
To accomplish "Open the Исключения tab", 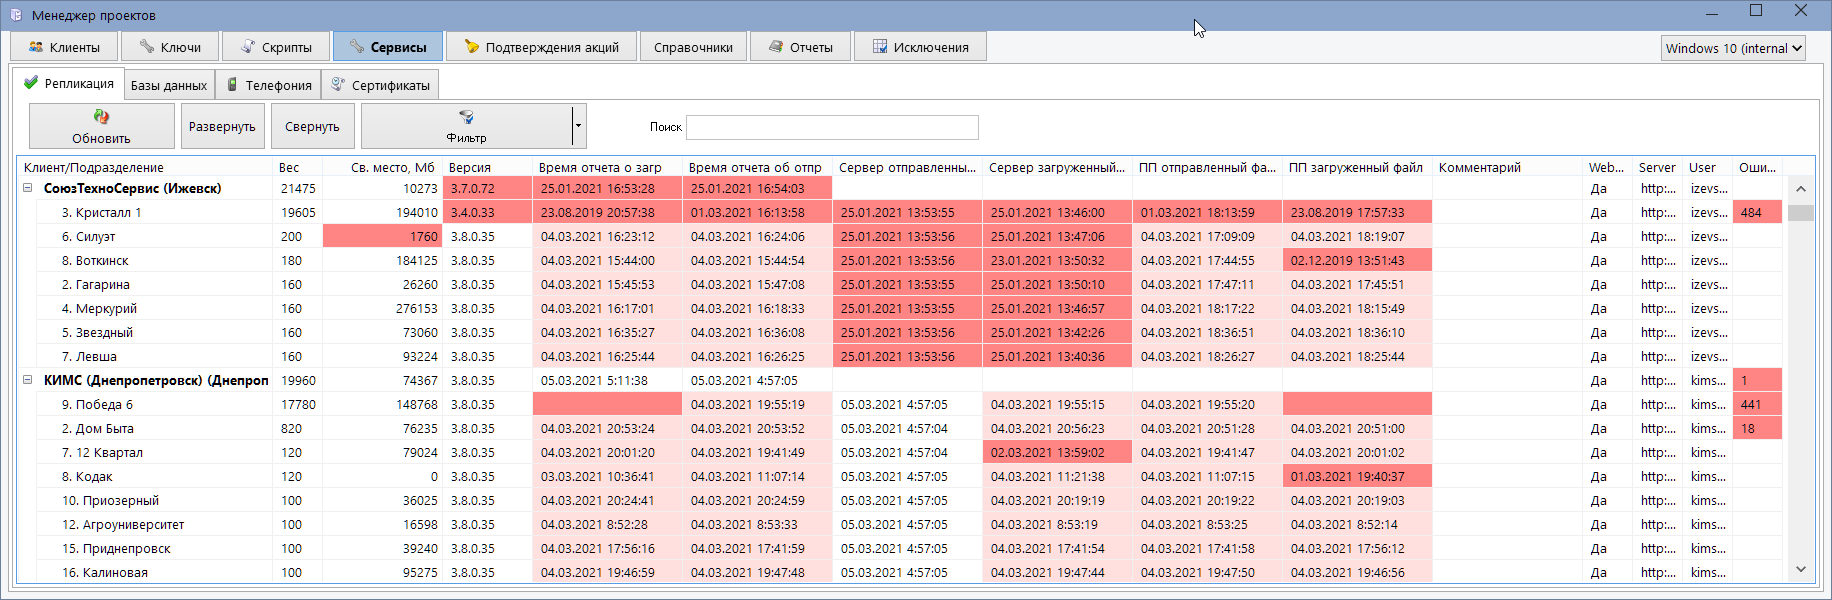I will point(920,47).
